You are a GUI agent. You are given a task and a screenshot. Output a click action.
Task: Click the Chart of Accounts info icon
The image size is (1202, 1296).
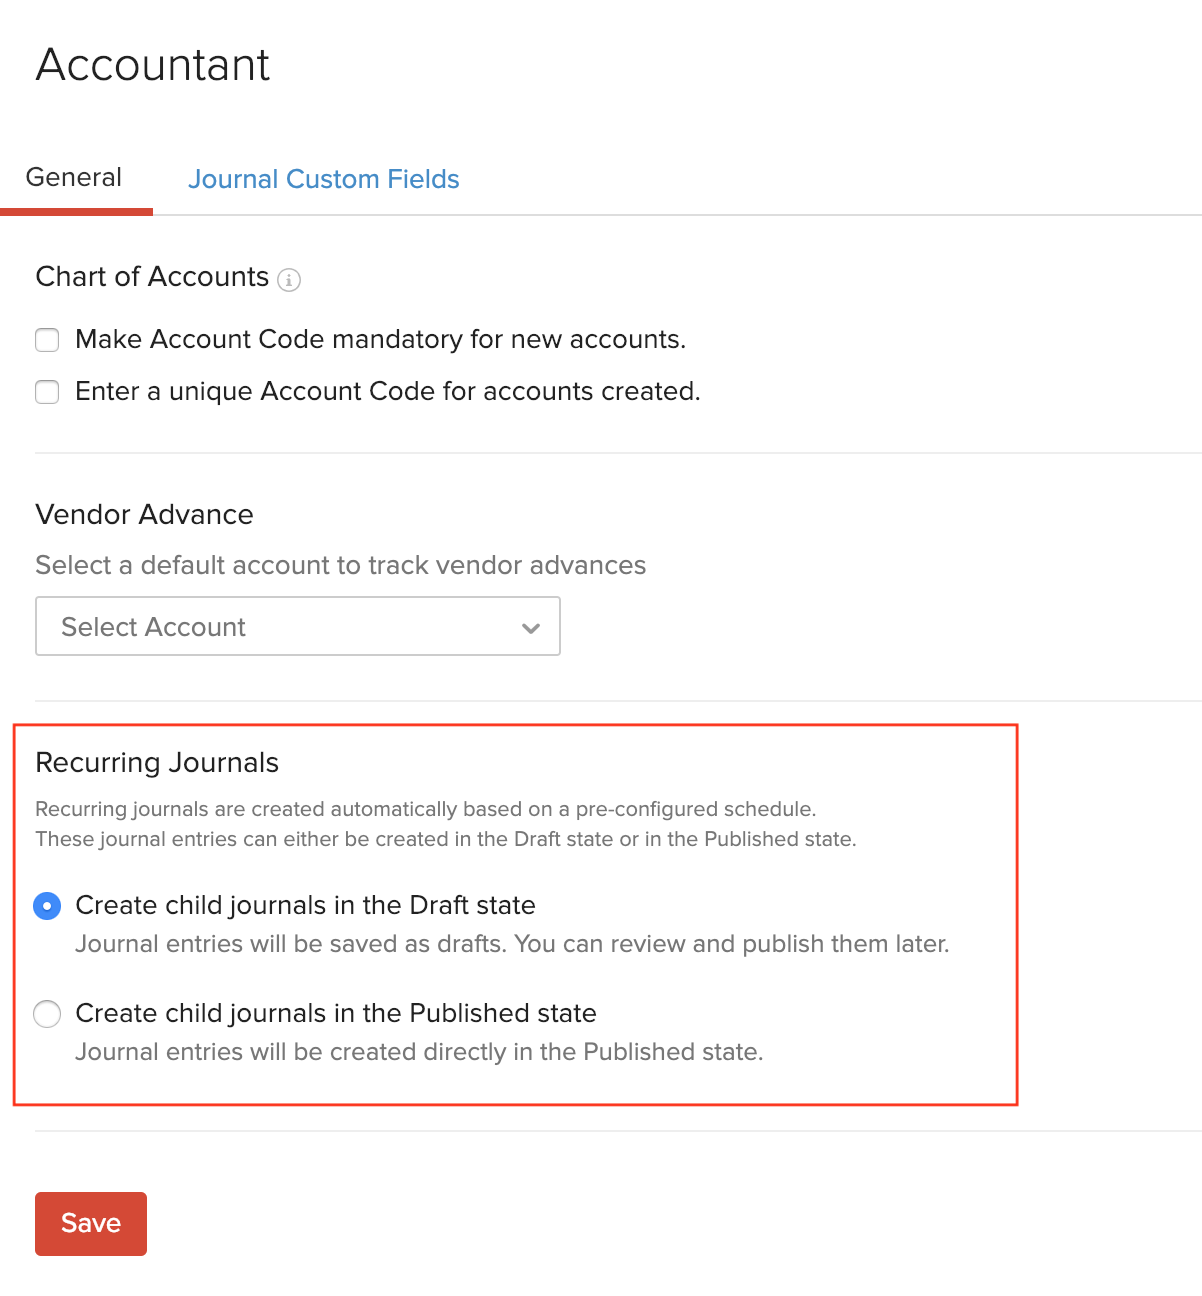tap(289, 280)
